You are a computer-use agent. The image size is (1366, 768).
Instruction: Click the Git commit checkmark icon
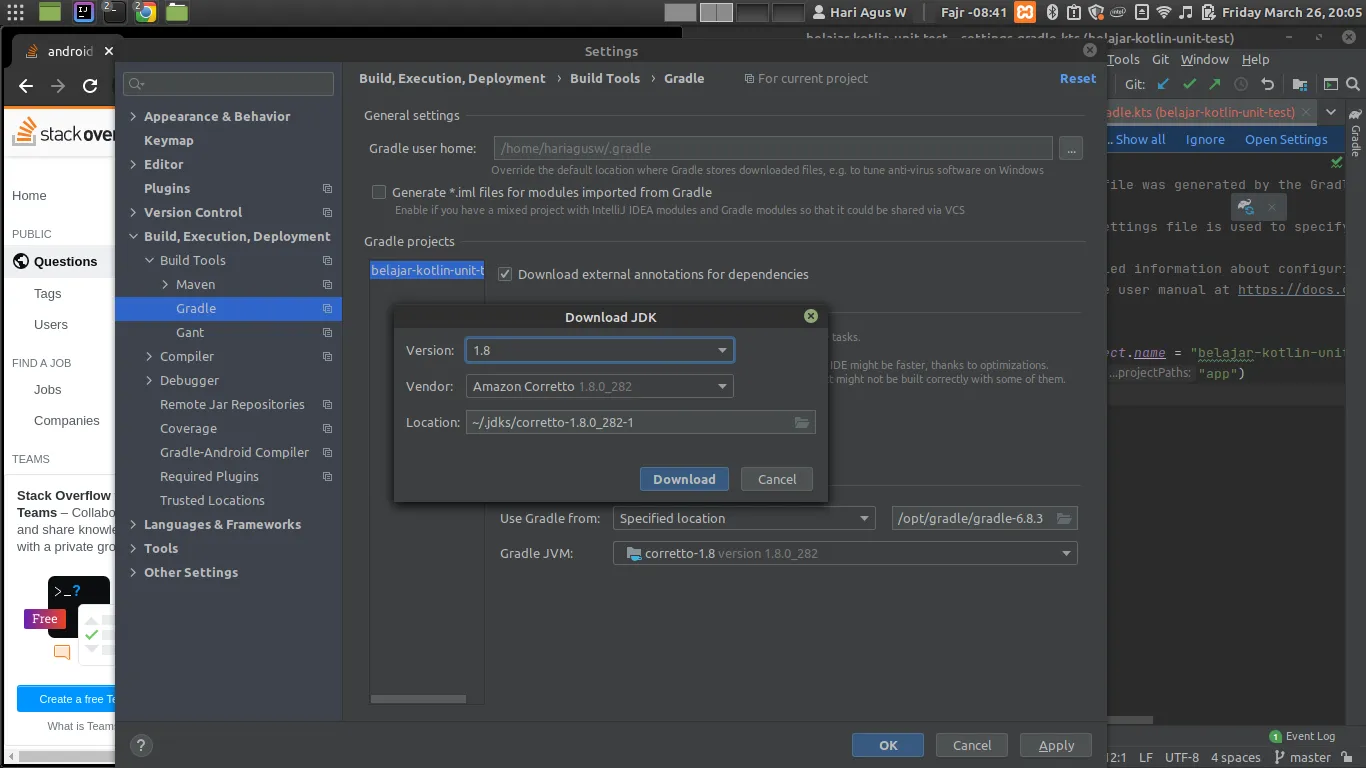1189,85
